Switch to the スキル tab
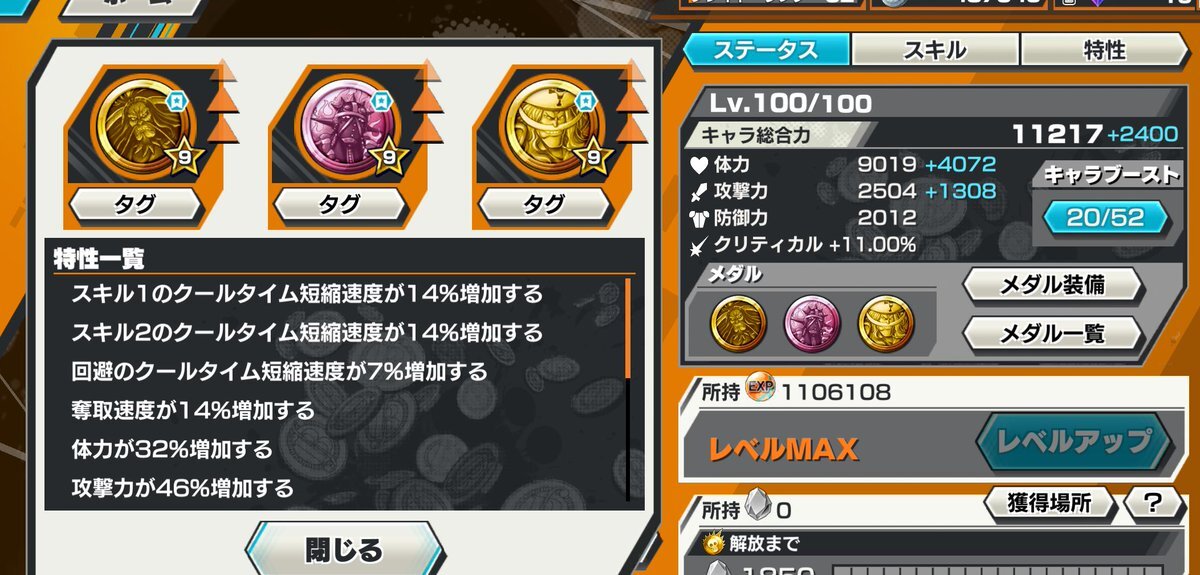 935,49
